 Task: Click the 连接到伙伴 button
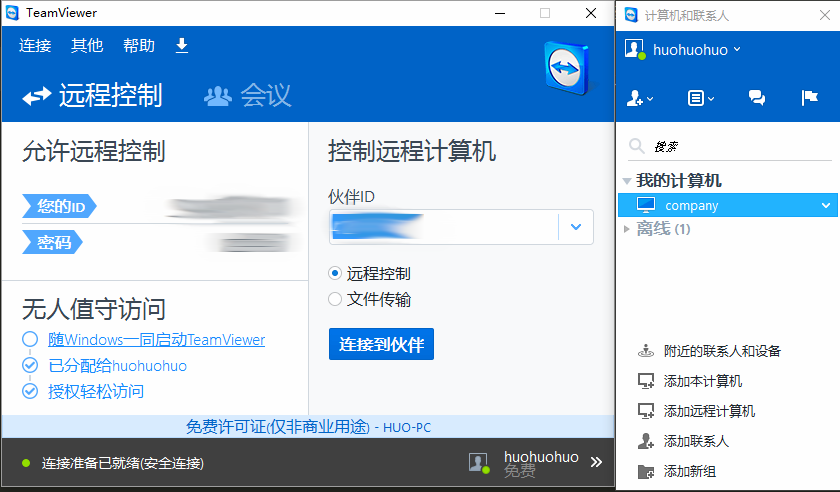pyautogui.click(x=381, y=345)
